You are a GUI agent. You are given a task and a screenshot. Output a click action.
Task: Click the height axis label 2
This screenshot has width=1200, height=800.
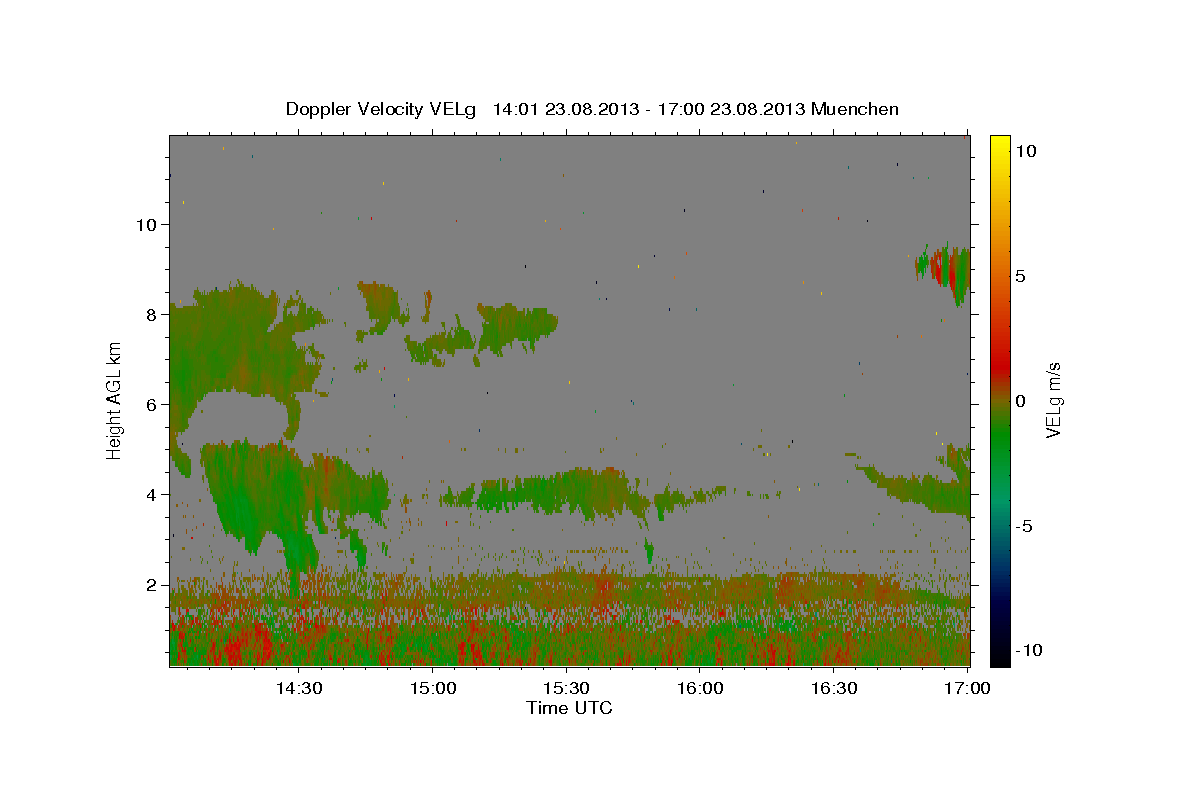coord(151,585)
